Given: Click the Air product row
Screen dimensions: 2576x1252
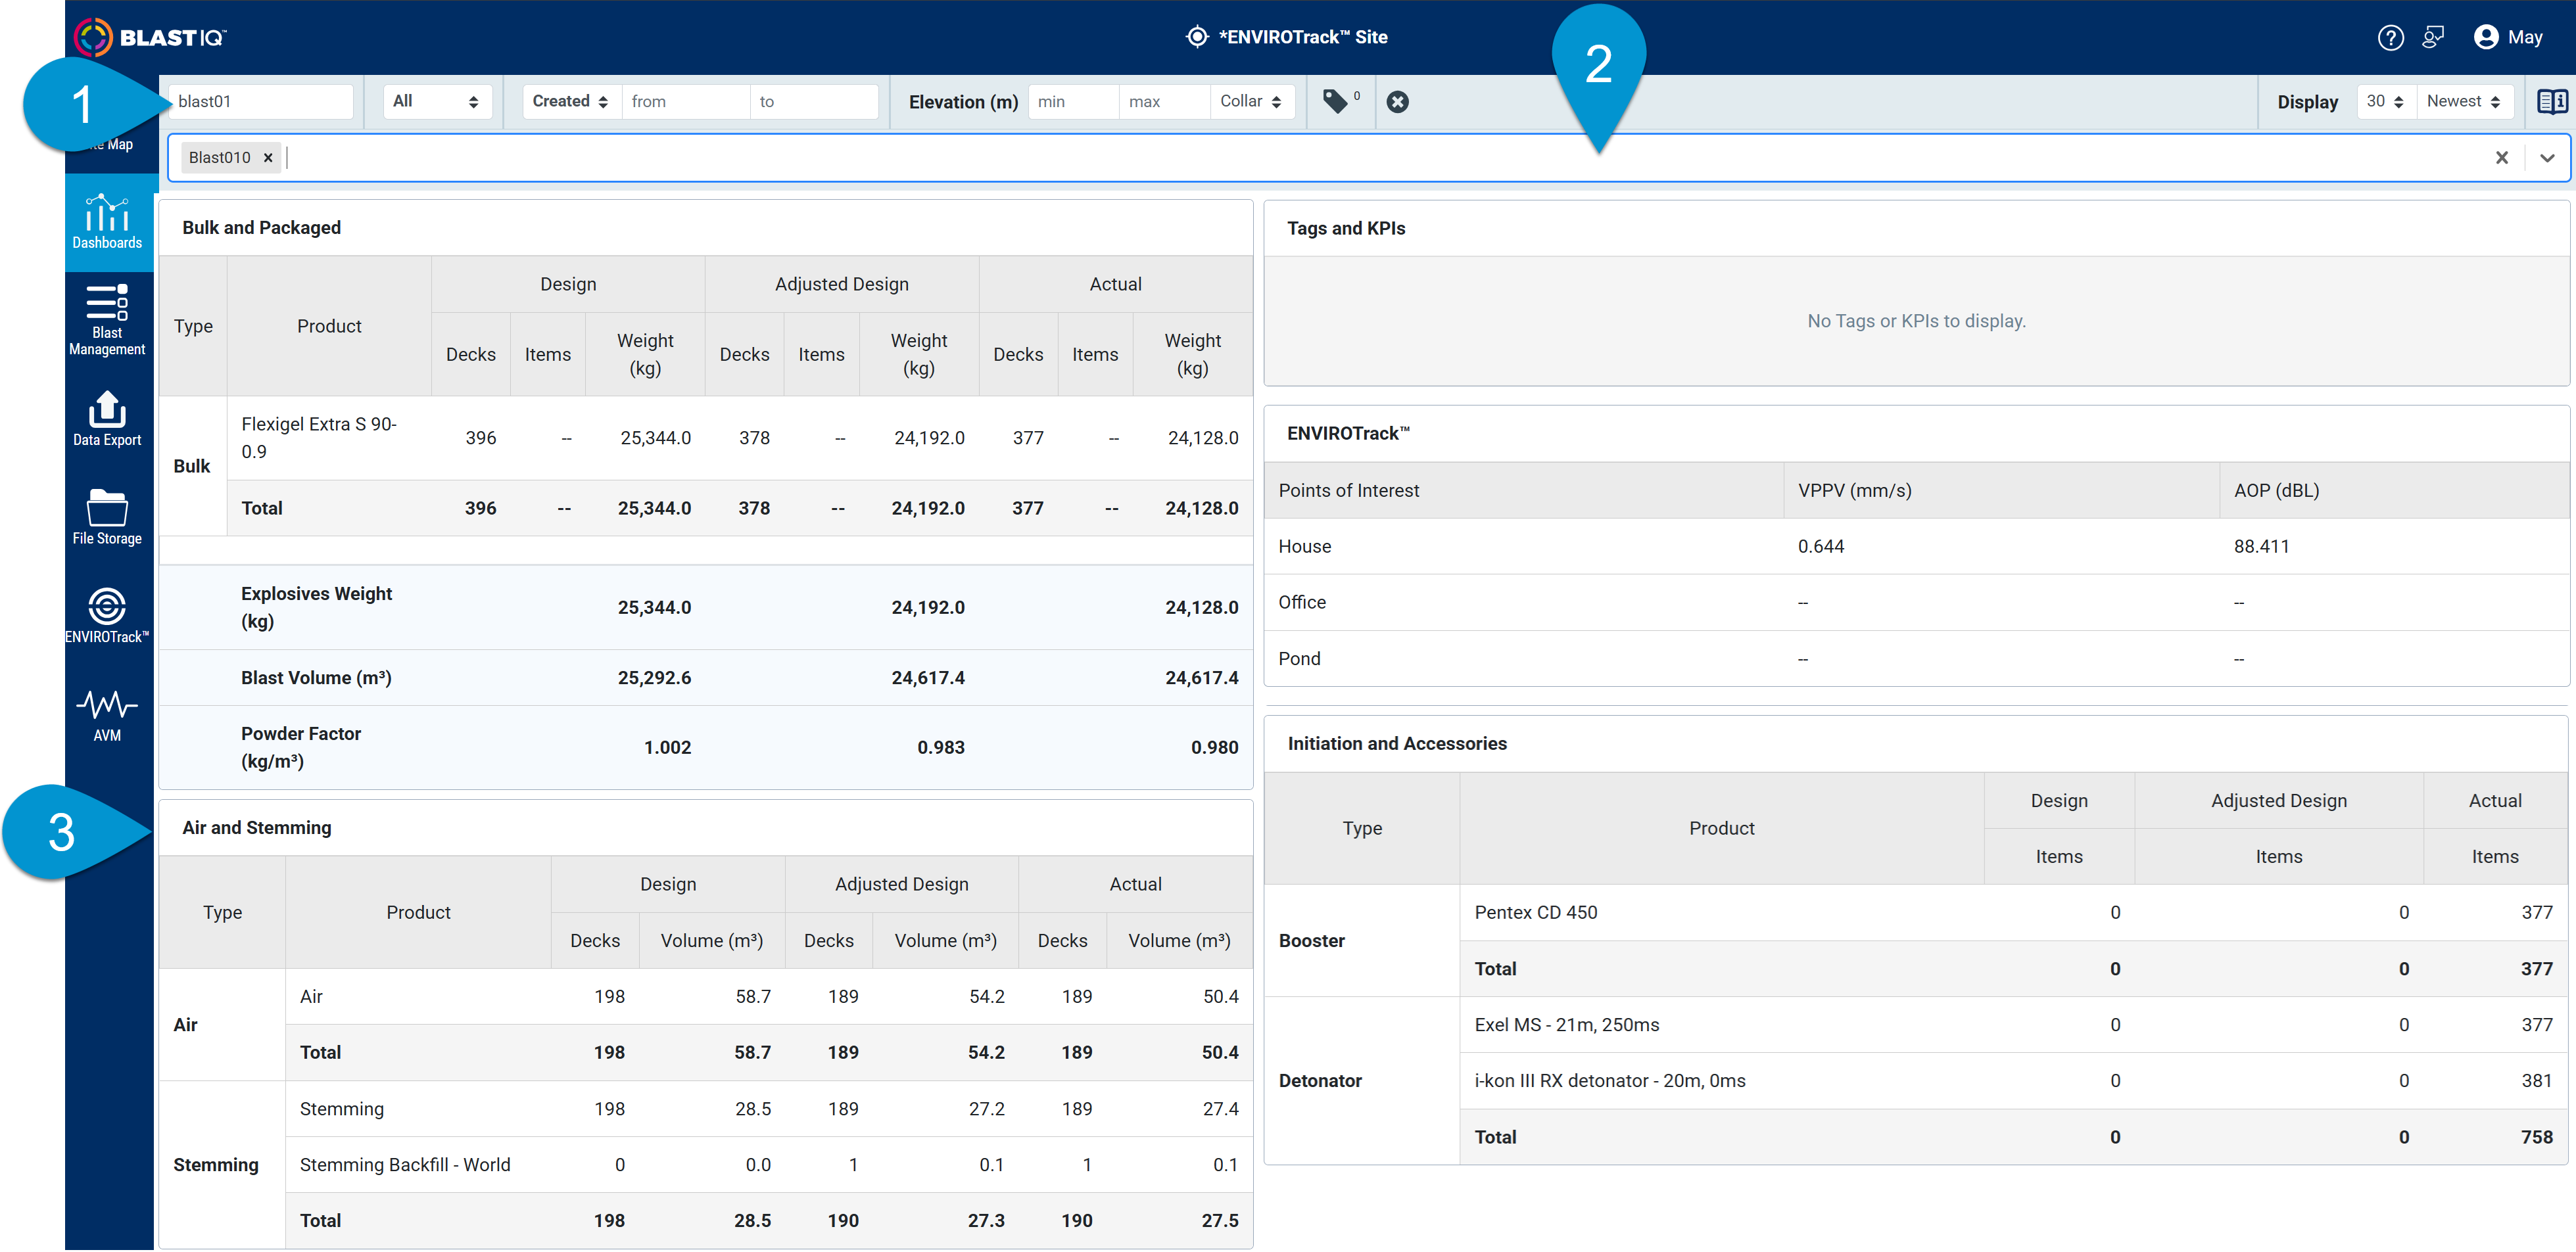Looking at the screenshot, I should pyautogui.click(x=768, y=996).
